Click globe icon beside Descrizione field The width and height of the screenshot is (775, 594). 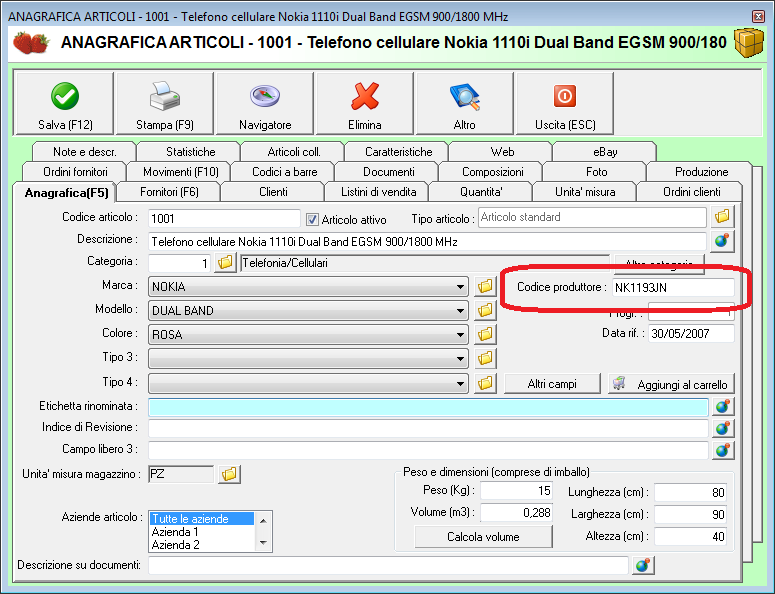click(x=722, y=241)
